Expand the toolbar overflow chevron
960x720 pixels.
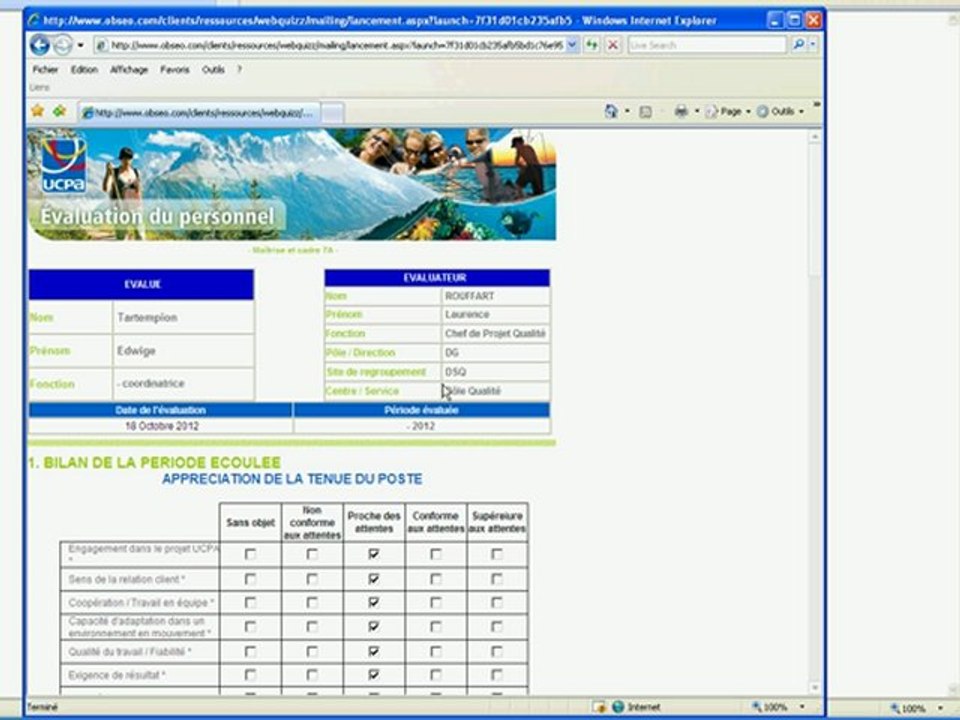click(x=816, y=105)
